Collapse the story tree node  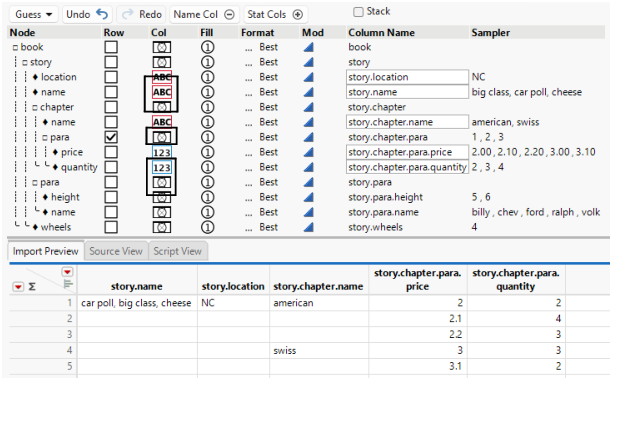click(x=25, y=63)
